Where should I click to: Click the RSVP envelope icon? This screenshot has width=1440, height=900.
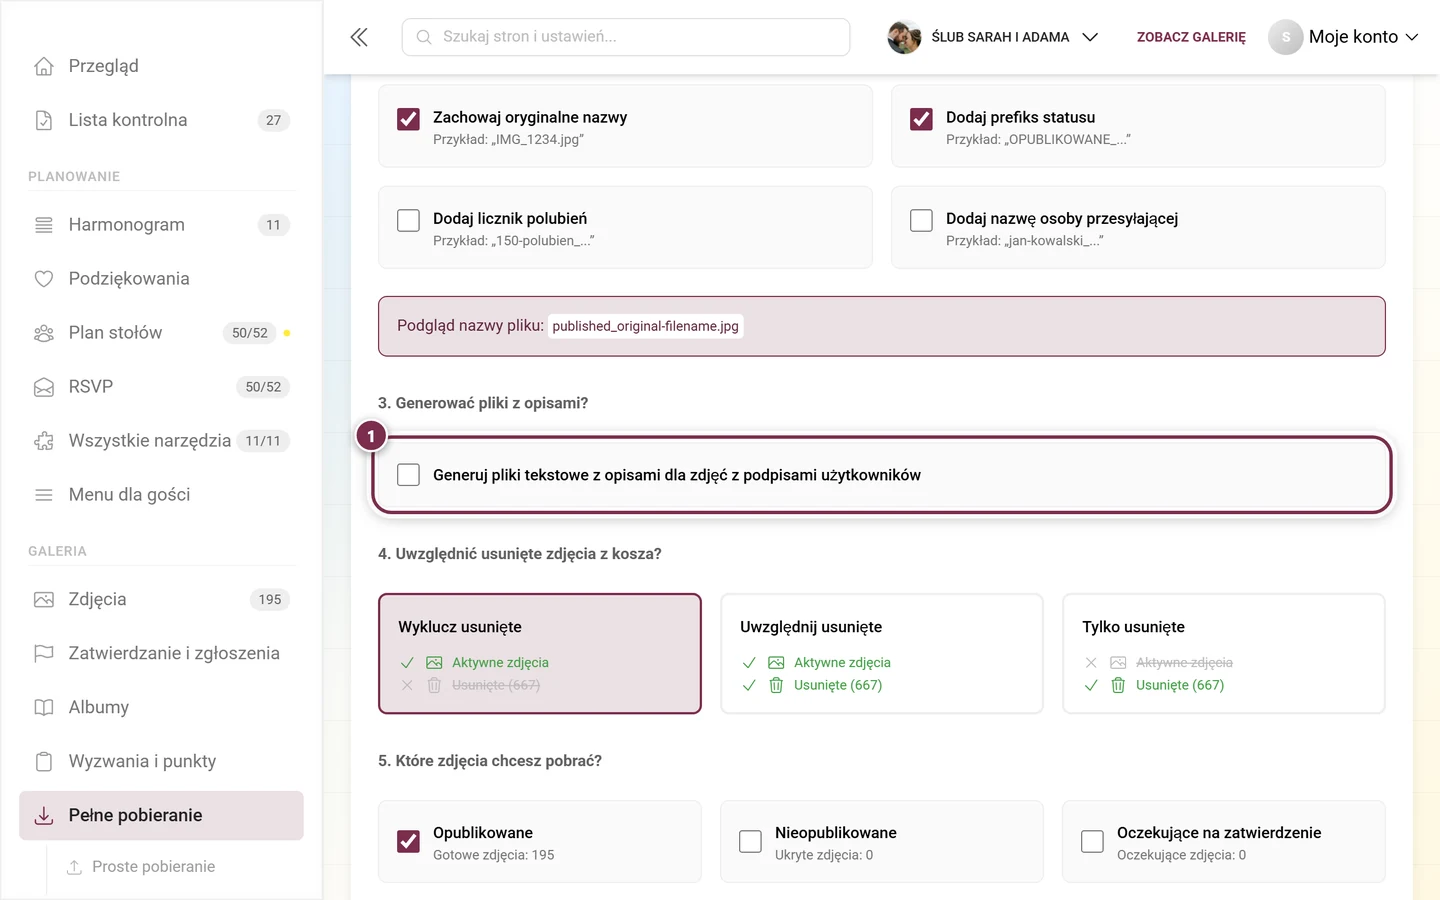[x=44, y=387]
